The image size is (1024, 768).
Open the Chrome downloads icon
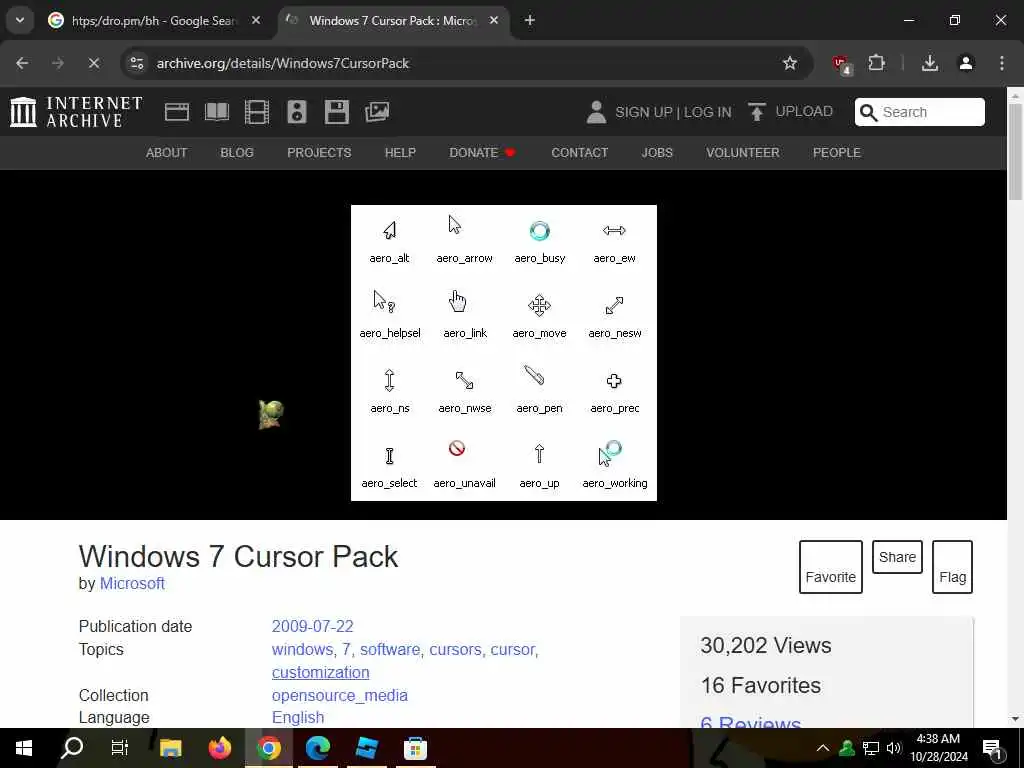[930, 63]
